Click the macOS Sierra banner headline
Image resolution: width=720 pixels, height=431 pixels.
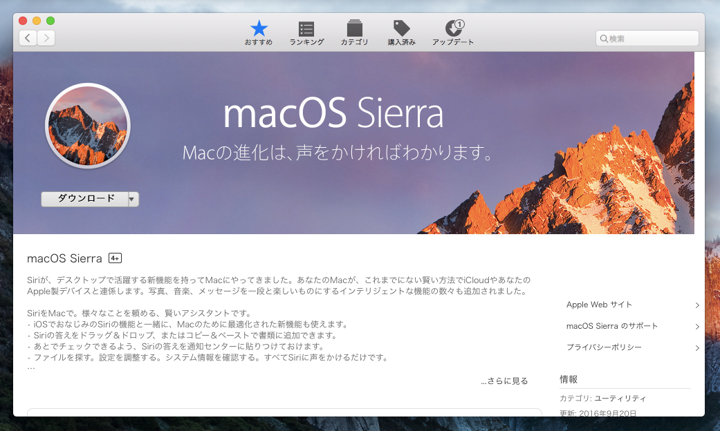click(333, 113)
